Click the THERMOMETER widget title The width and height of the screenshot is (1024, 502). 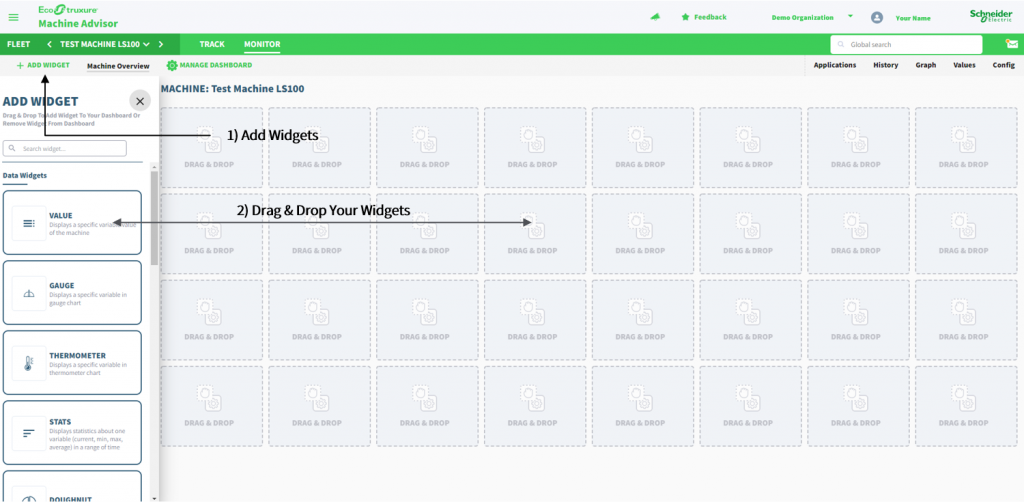point(78,356)
